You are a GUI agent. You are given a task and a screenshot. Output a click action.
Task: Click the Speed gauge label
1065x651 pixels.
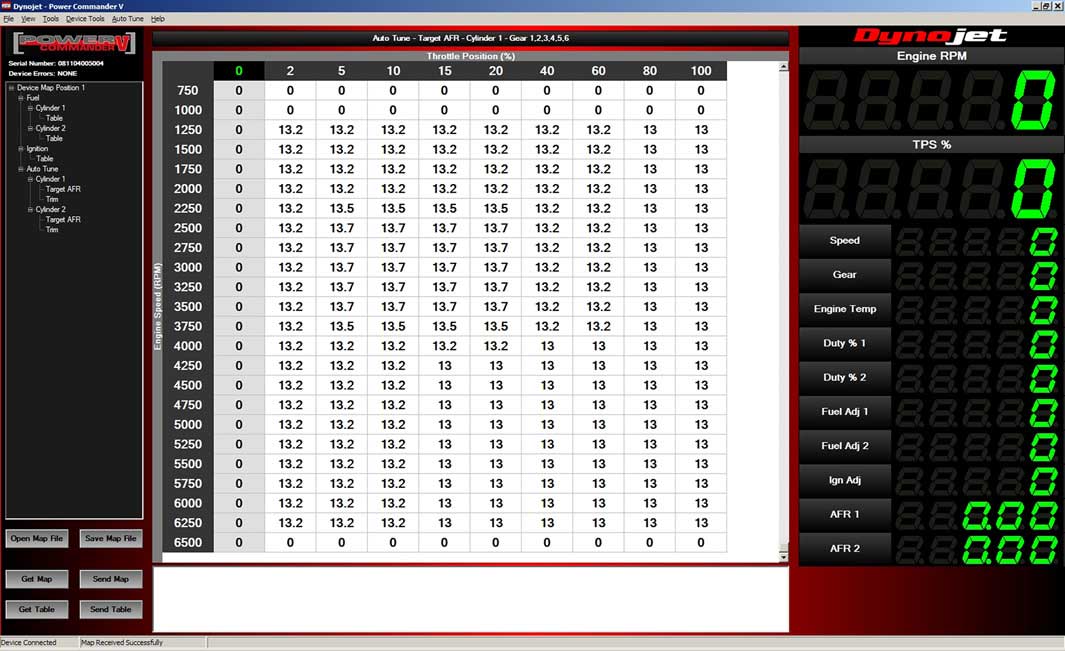coord(845,241)
